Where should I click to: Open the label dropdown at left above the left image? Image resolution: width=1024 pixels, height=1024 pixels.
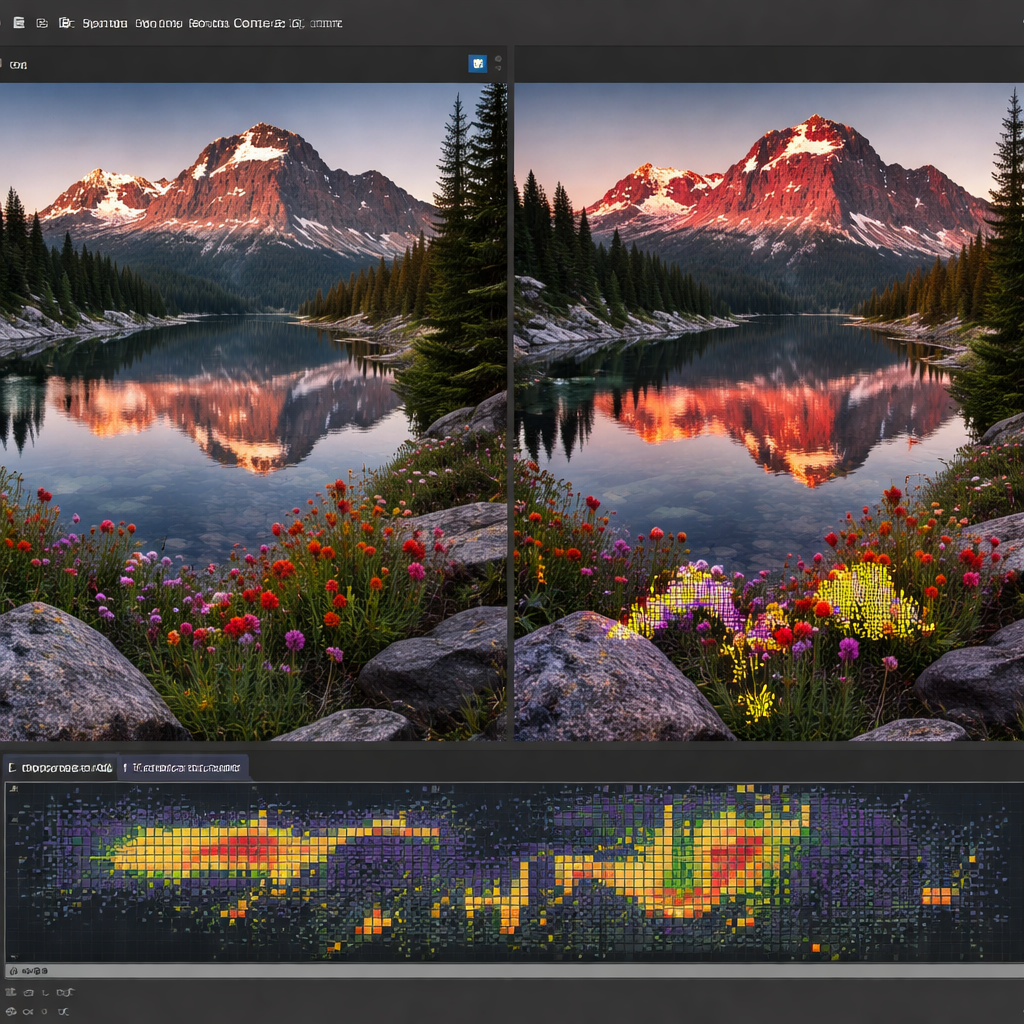pos(18,65)
